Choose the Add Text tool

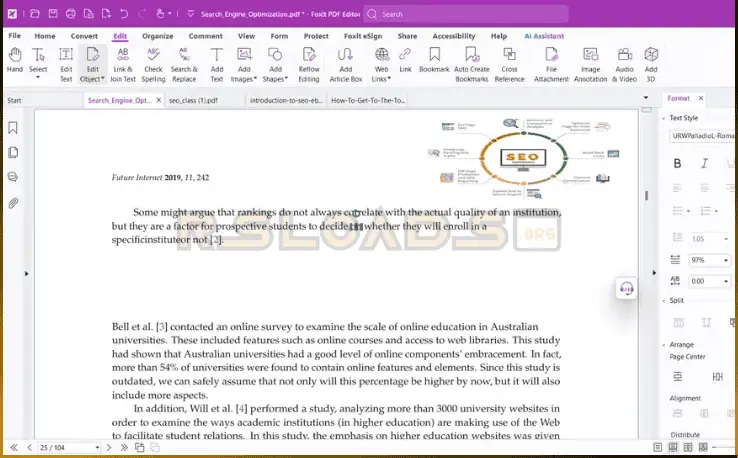217,65
